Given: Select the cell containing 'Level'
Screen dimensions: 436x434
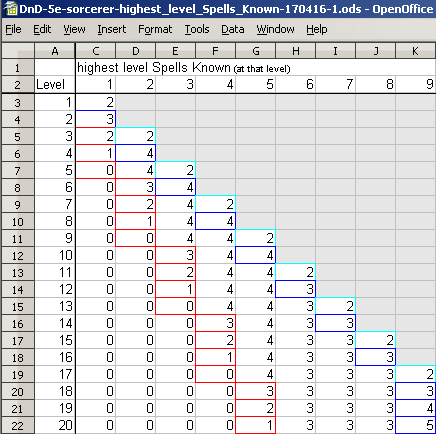Looking at the screenshot, I should tap(55, 84).
